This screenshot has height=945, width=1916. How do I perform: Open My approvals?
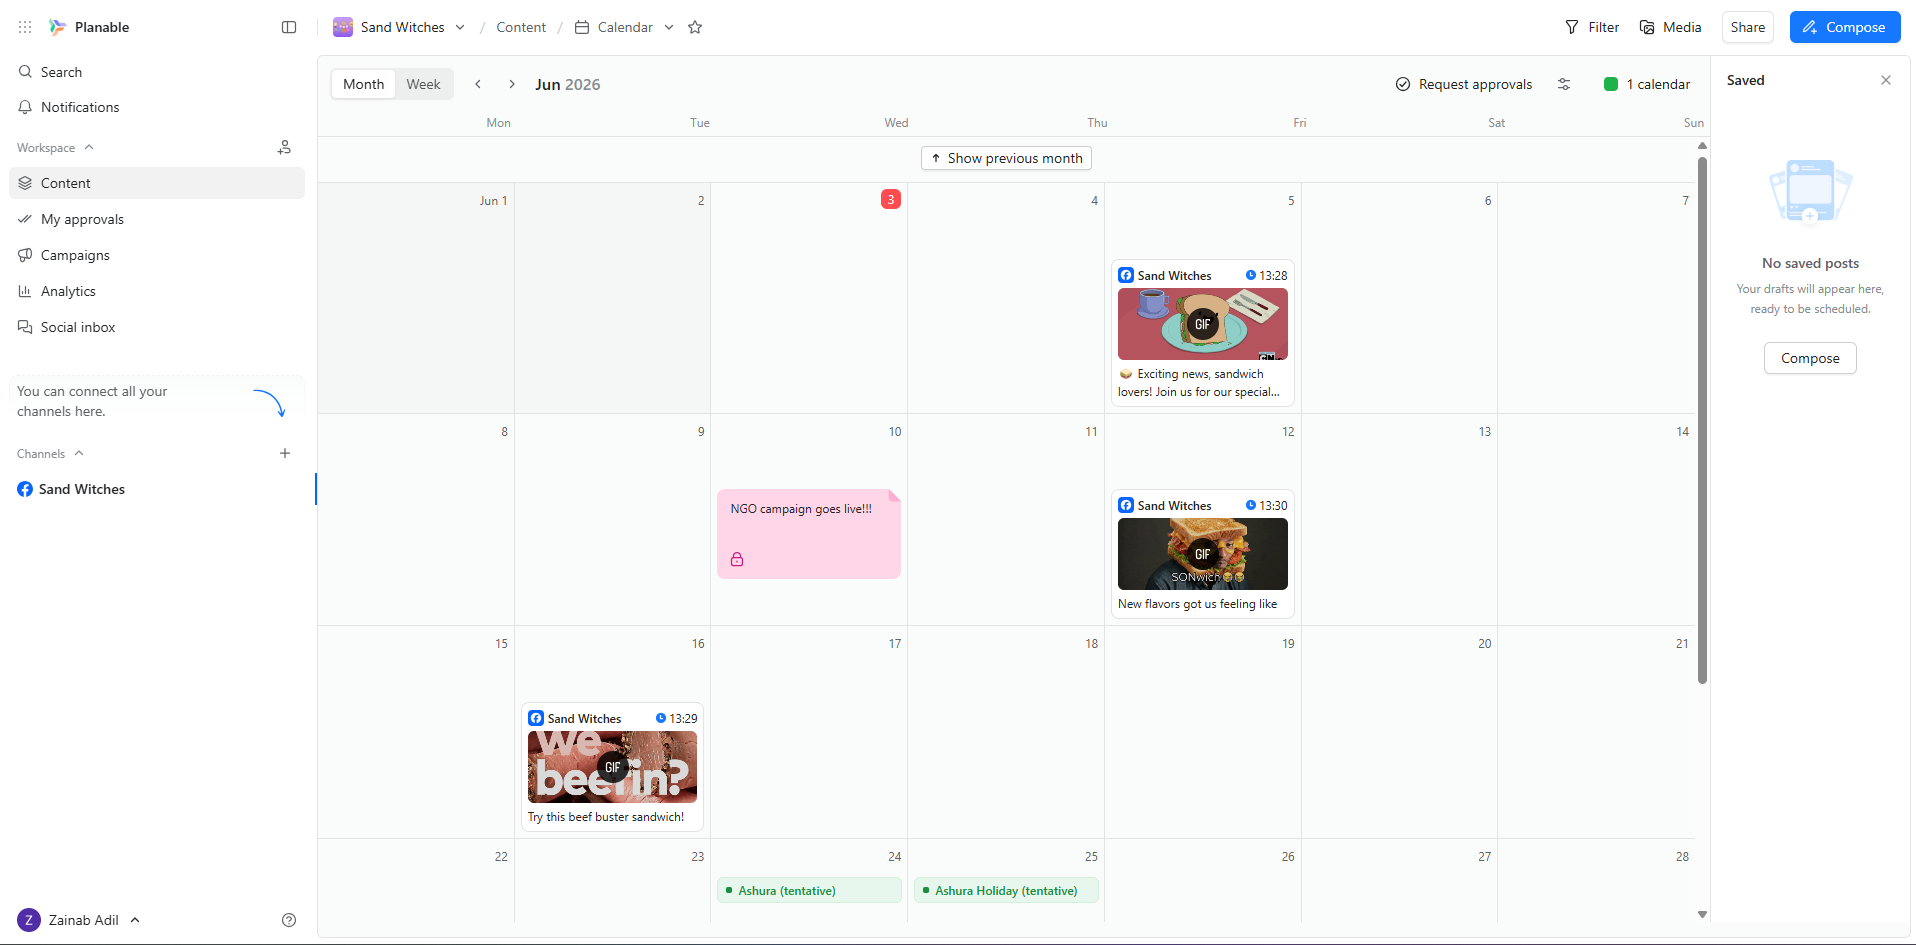(x=157, y=219)
